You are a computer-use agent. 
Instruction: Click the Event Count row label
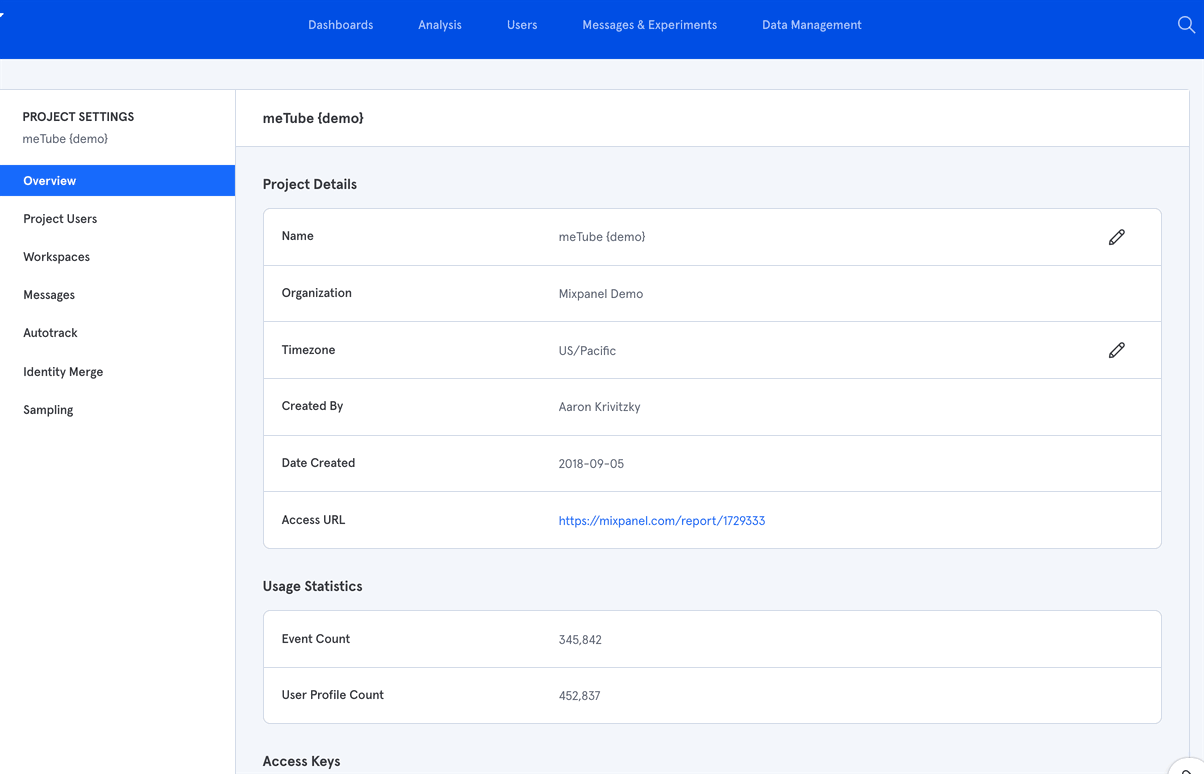point(316,639)
